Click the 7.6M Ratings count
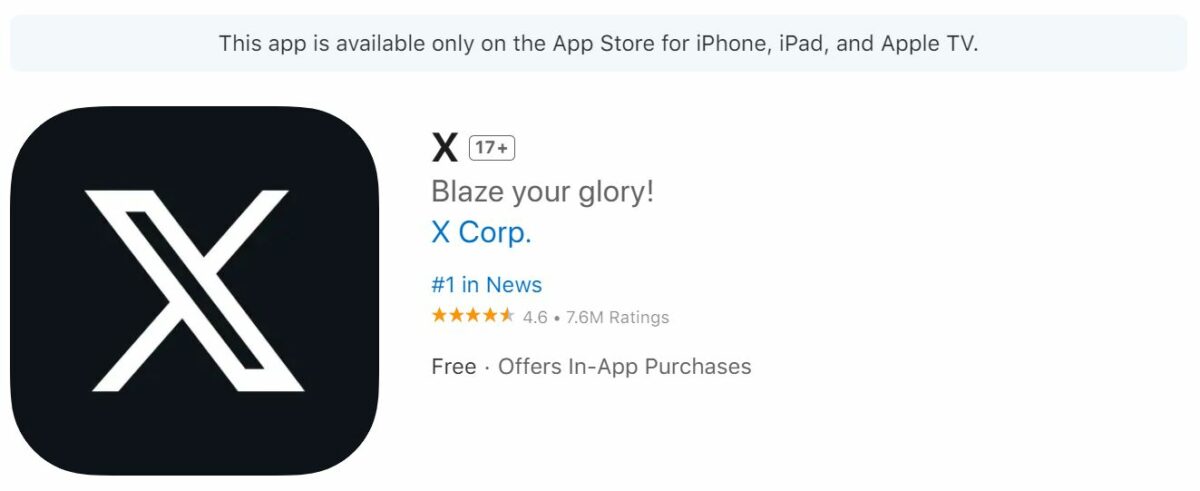 click(x=617, y=317)
